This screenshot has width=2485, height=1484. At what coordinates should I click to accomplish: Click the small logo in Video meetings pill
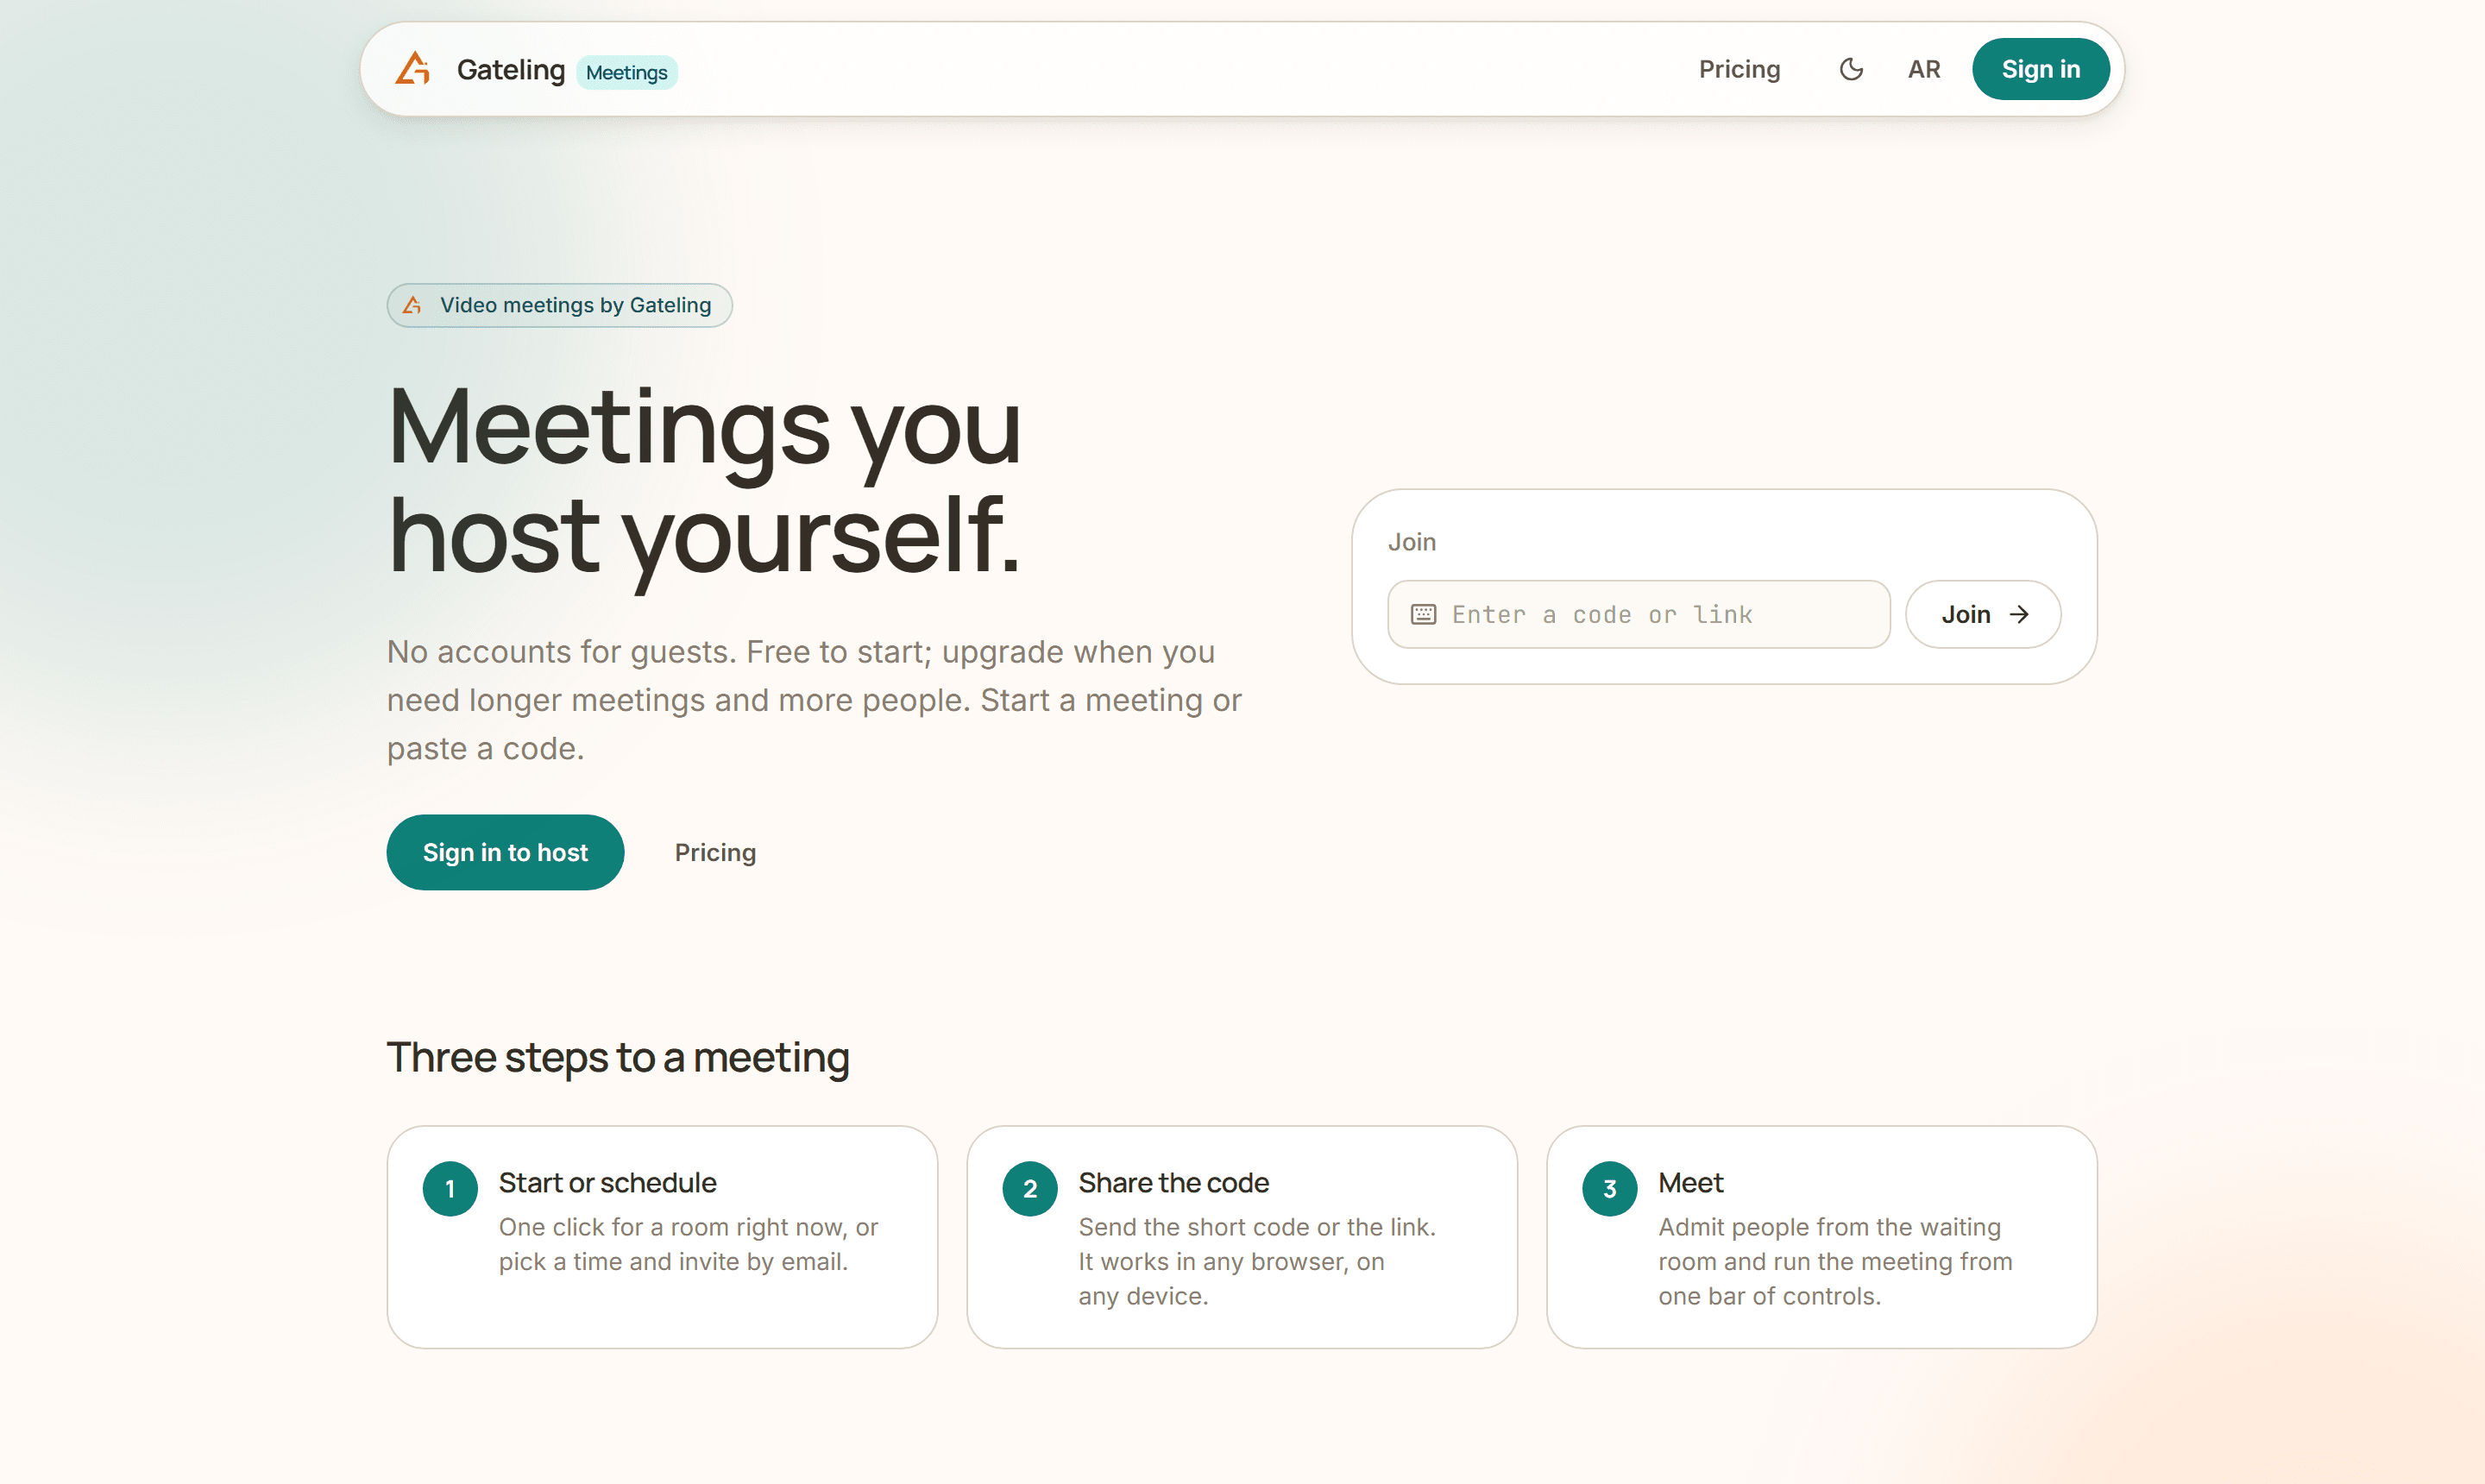point(412,305)
